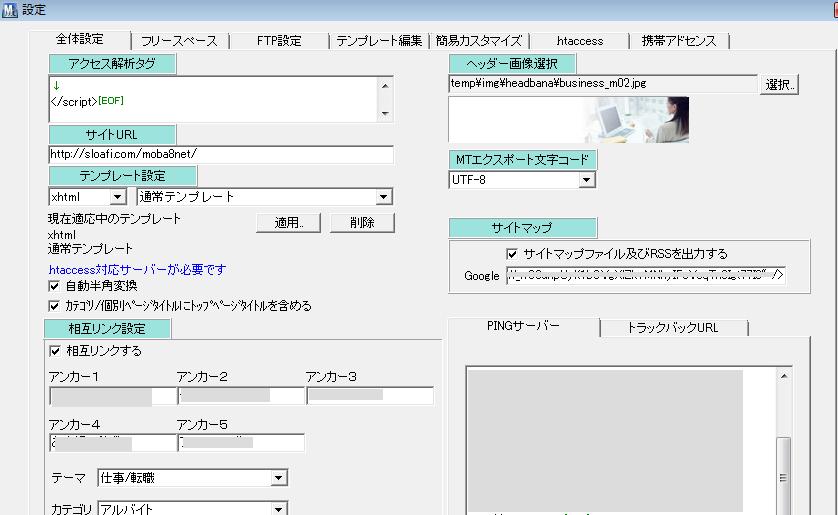Switch to the 全体設定 tab
This screenshot has width=838, height=515.
[80, 39]
